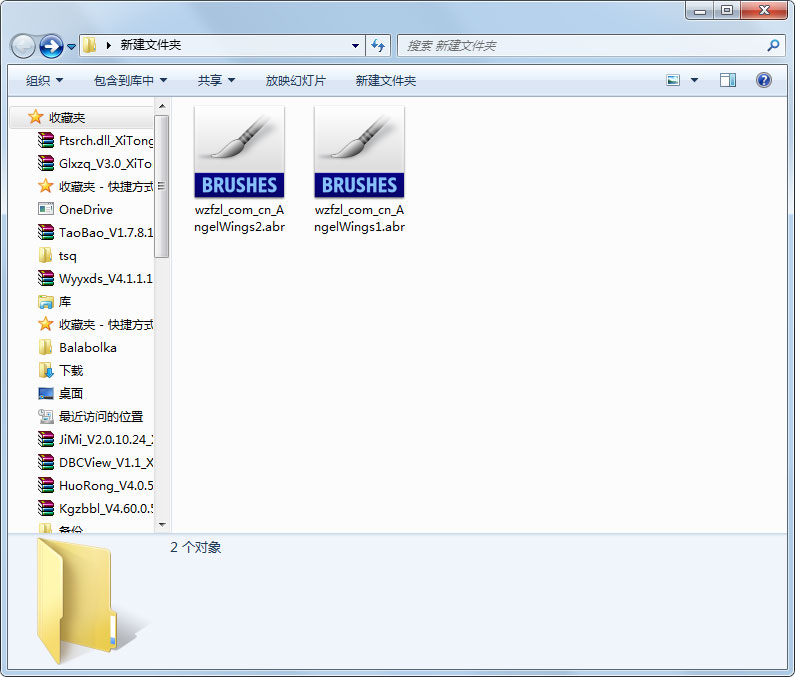Click the TaoBao archive icon
Image resolution: width=795 pixels, height=677 pixels.
46,232
